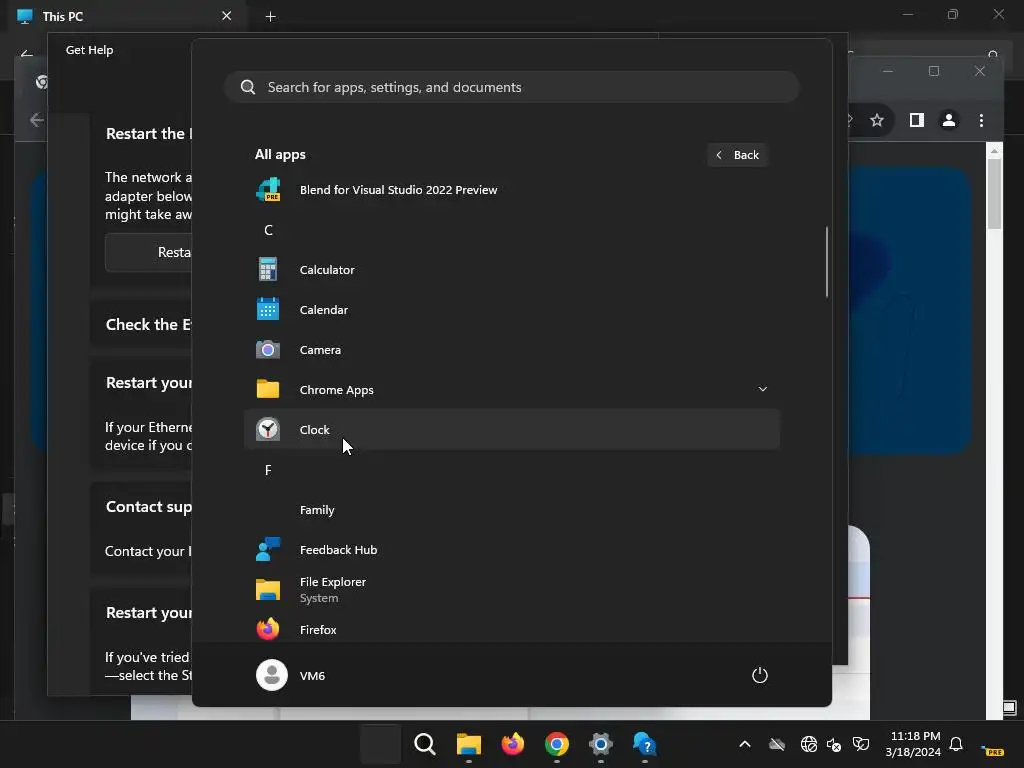Open Settings gear on taskbar
The height and width of the screenshot is (768, 1024).
click(600, 744)
